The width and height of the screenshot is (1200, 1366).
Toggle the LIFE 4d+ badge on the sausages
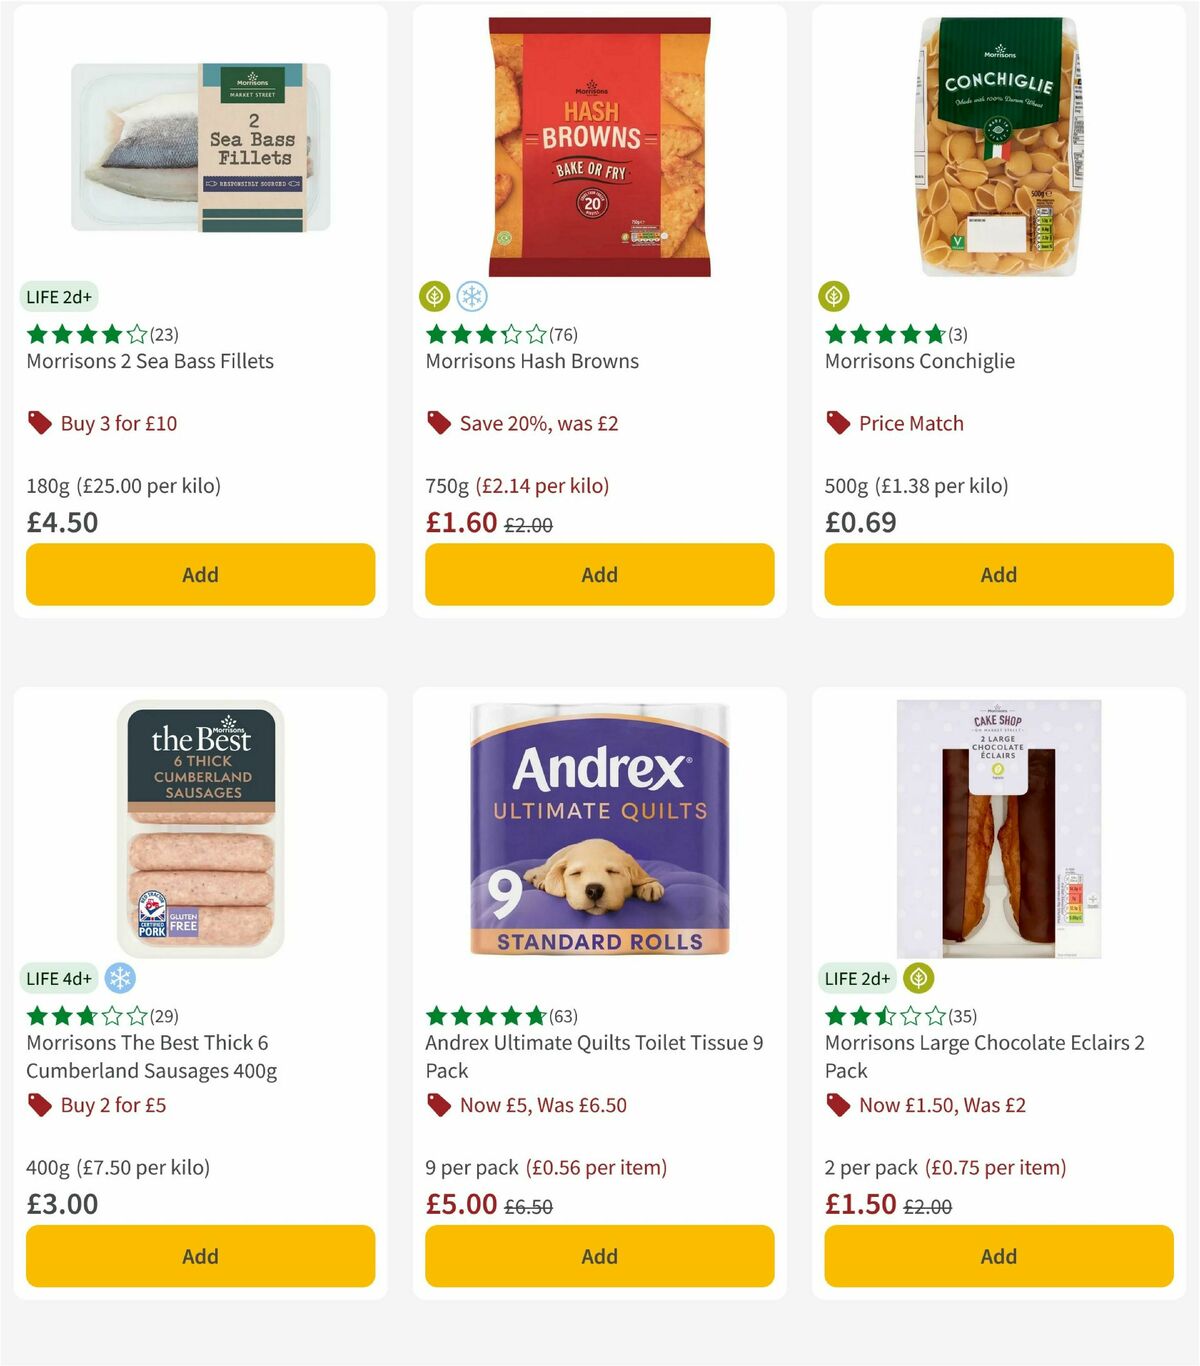[58, 978]
